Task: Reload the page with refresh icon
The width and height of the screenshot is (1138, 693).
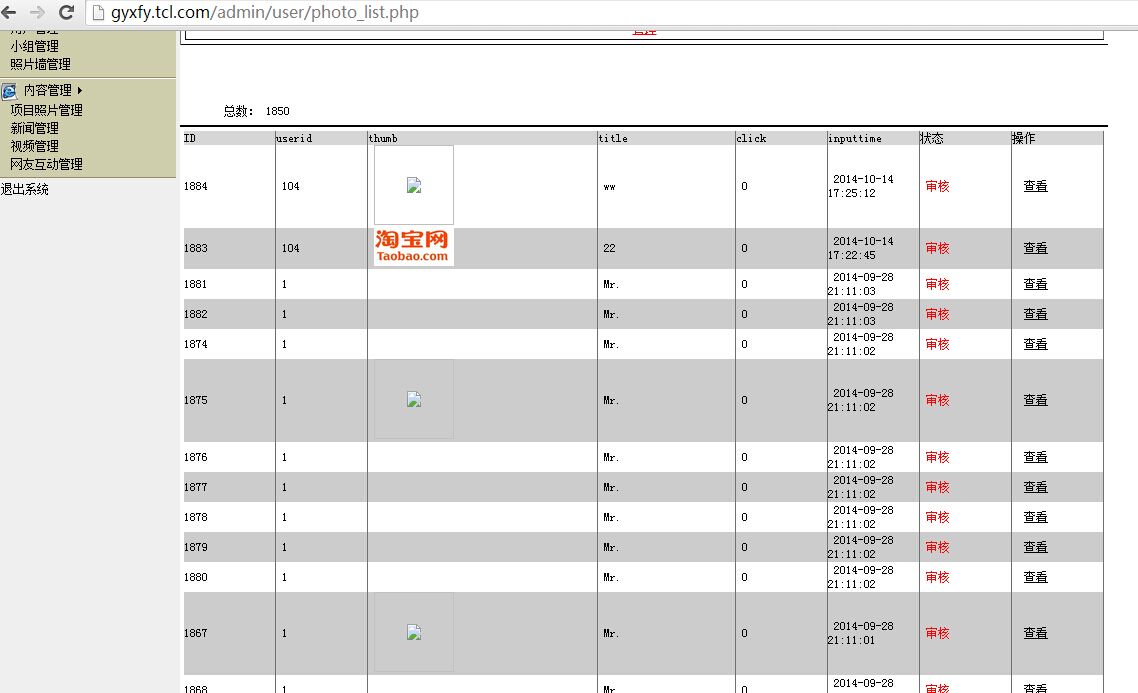Action: pos(66,12)
